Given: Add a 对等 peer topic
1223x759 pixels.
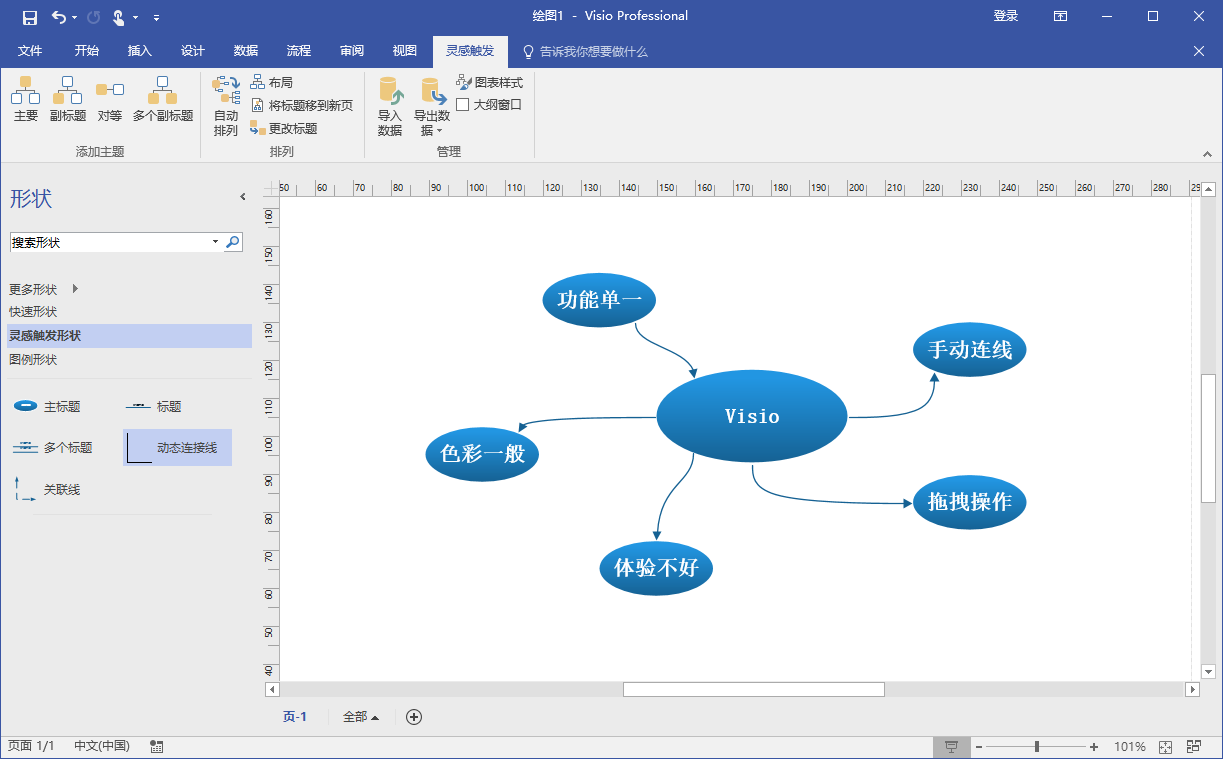Looking at the screenshot, I should 110,100.
